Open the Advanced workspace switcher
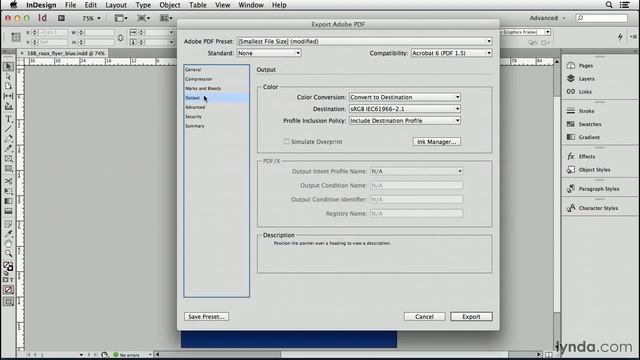This screenshot has height=360, width=640. click(x=547, y=18)
